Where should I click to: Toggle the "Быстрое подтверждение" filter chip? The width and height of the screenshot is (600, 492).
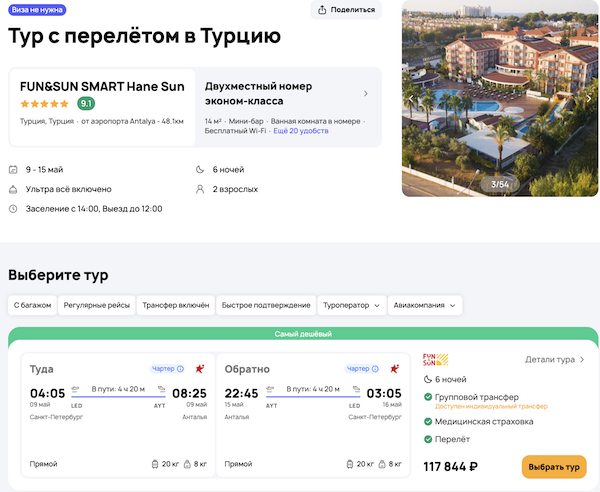pyautogui.click(x=265, y=305)
